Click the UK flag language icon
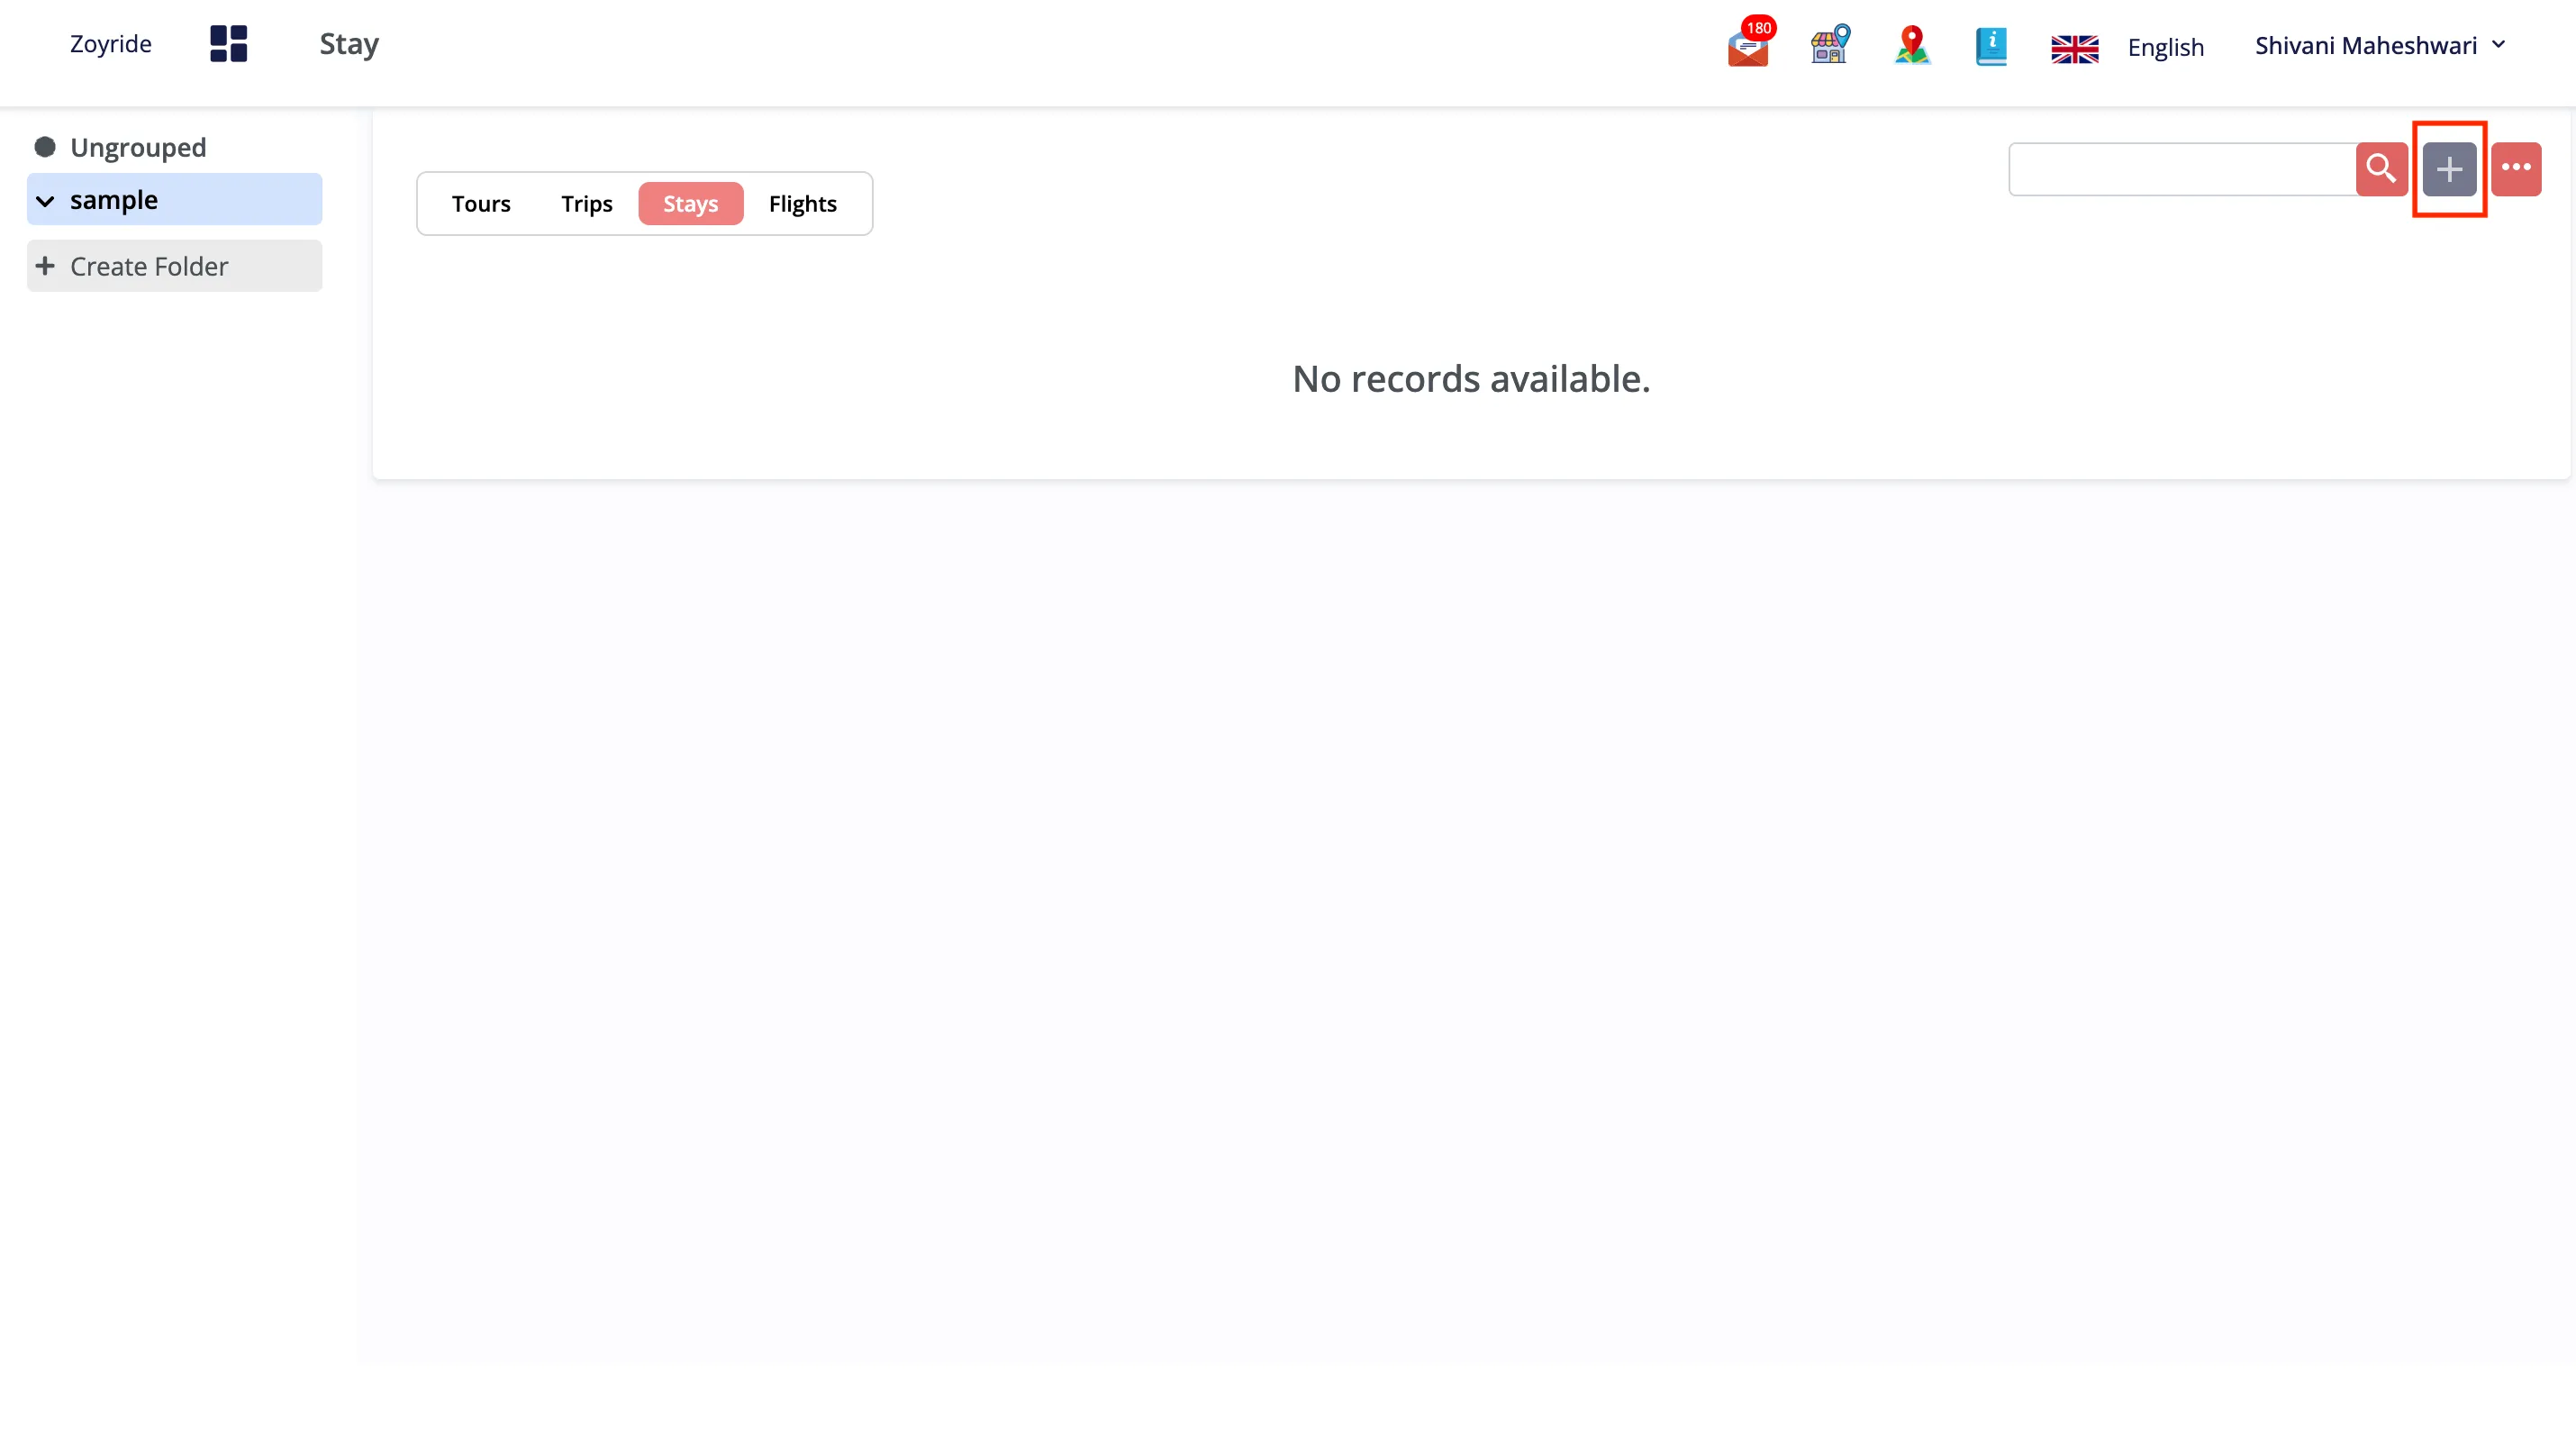 pos(2074,48)
